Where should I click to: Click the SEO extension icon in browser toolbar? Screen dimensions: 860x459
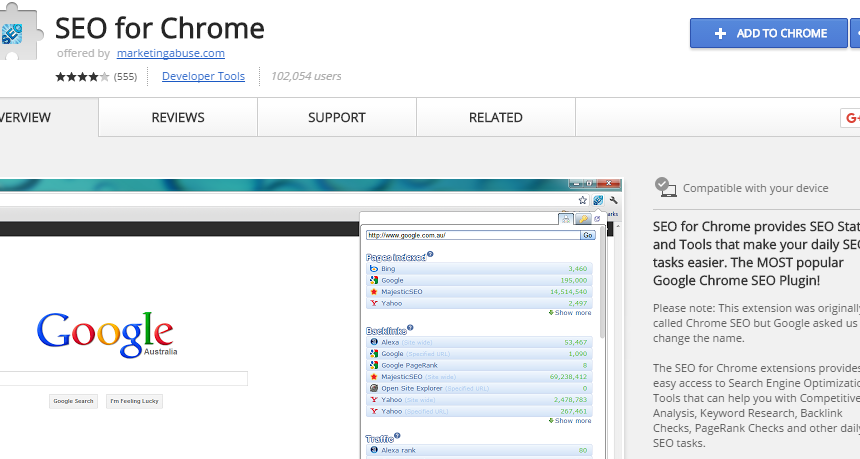tap(598, 200)
